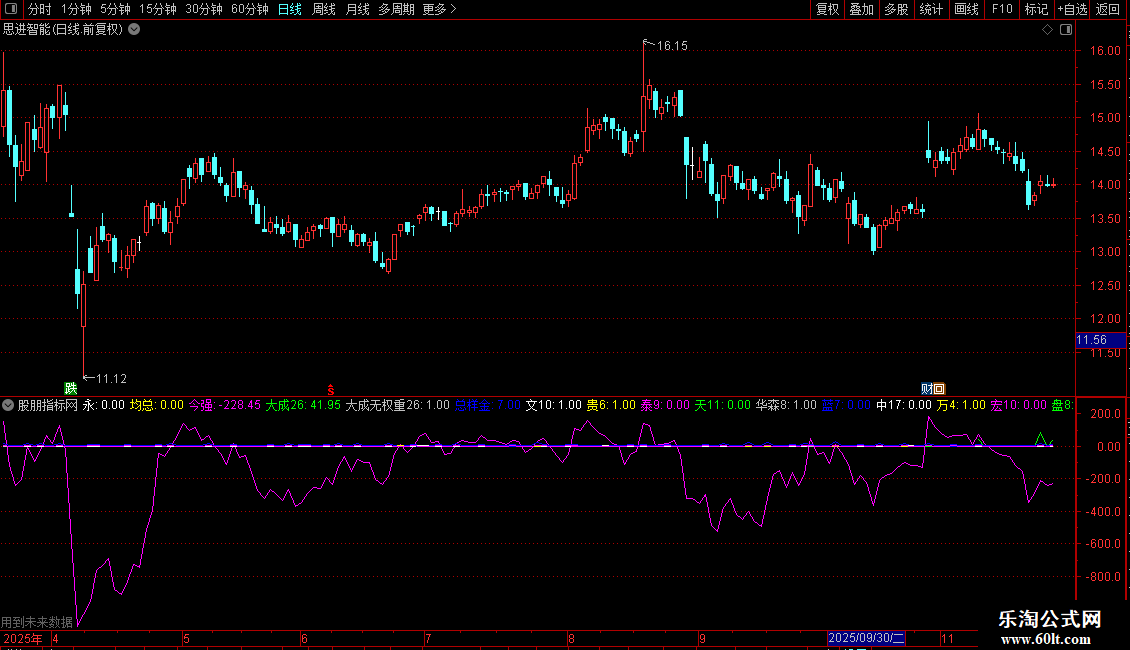This screenshot has width=1130, height=650.
Task: Click the green 跌 marker icon
Action: point(70,388)
